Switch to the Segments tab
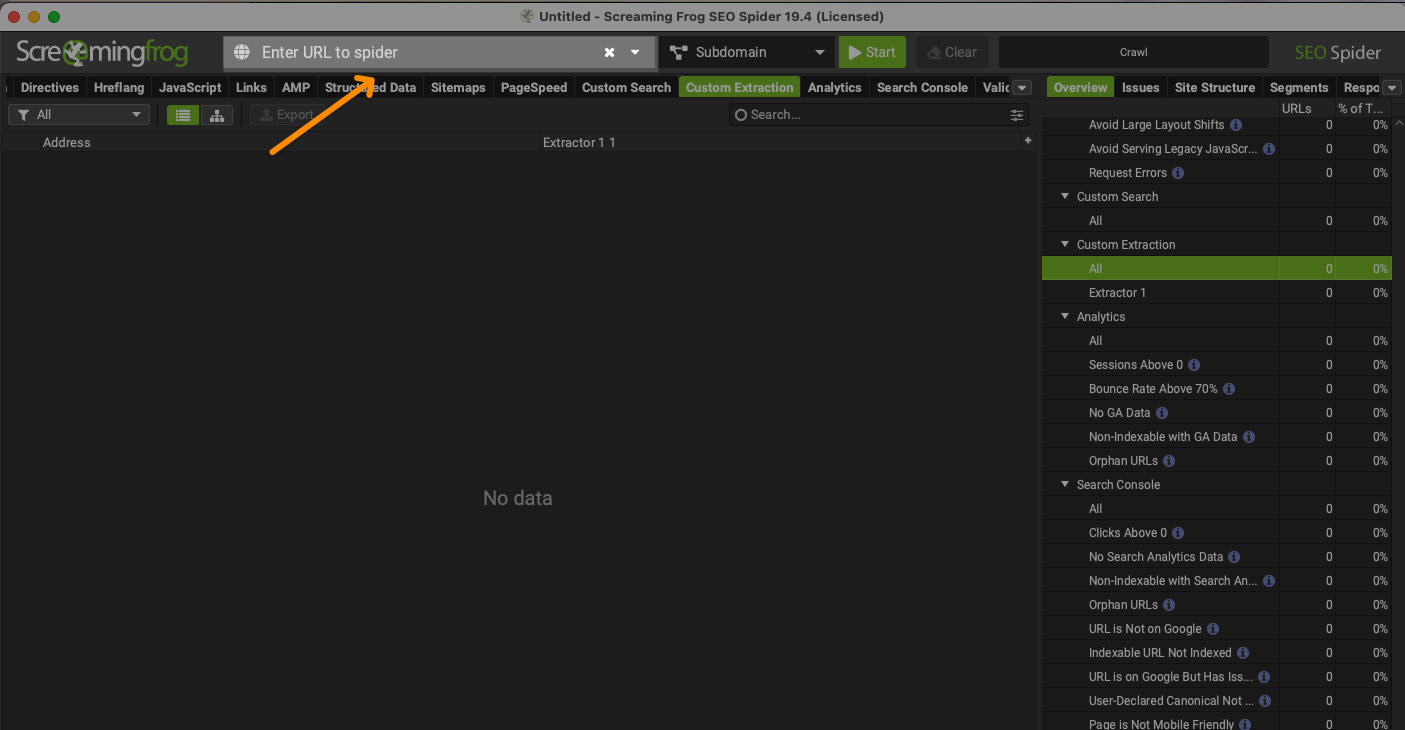Image resolution: width=1405 pixels, height=730 pixels. pos(1299,87)
